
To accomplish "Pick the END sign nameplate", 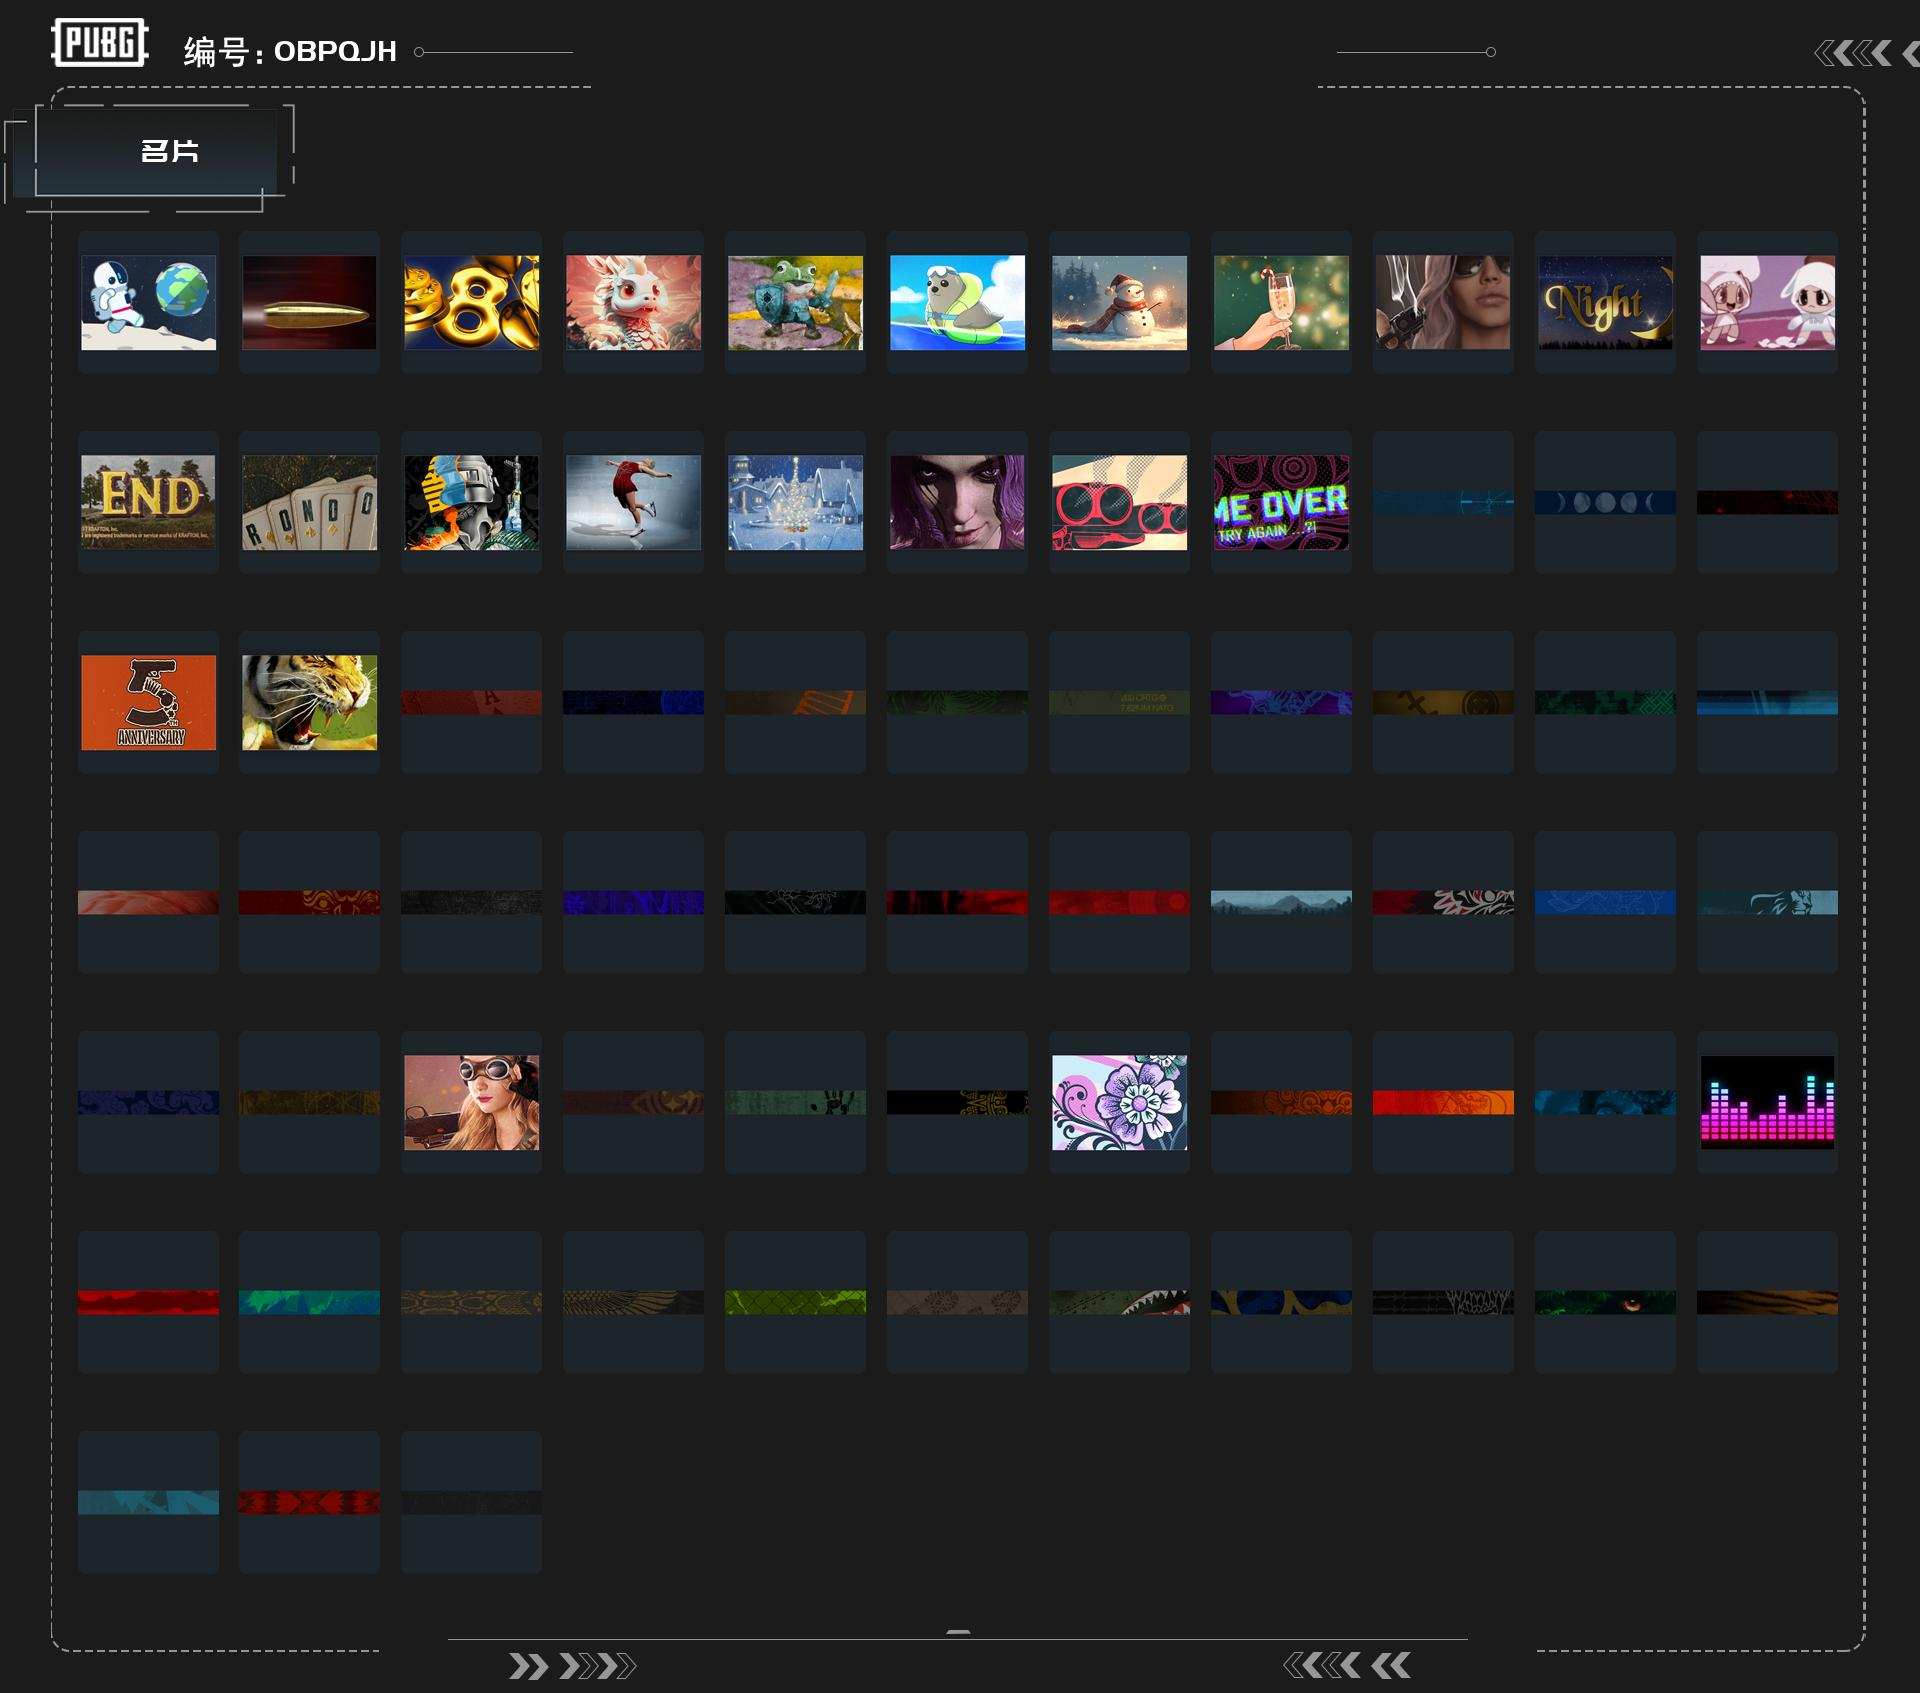I will pyautogui.click(x=148, y=502).
